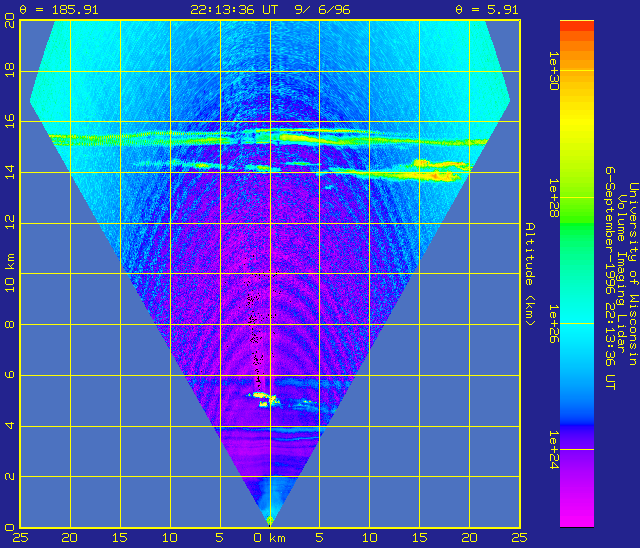Click the 1e+24 color scale label

point(553,450)
